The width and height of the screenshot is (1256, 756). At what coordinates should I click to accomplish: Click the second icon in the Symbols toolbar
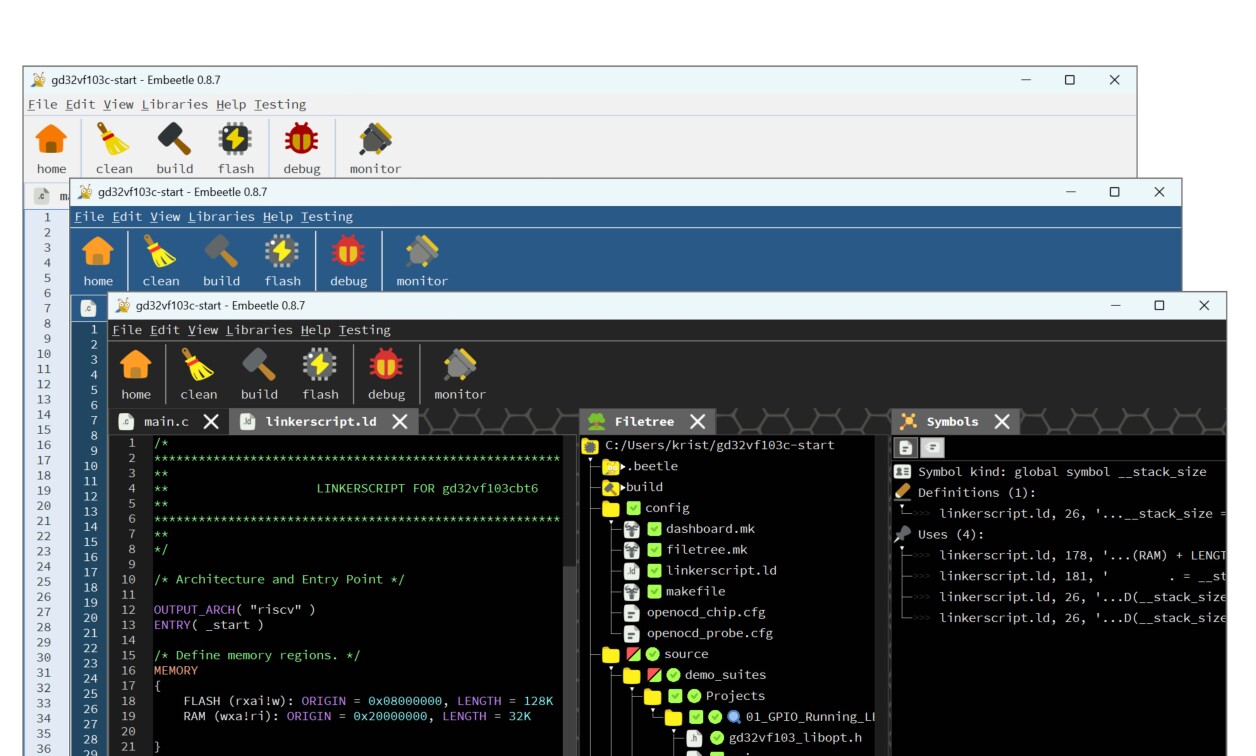(x=932, y=448)
